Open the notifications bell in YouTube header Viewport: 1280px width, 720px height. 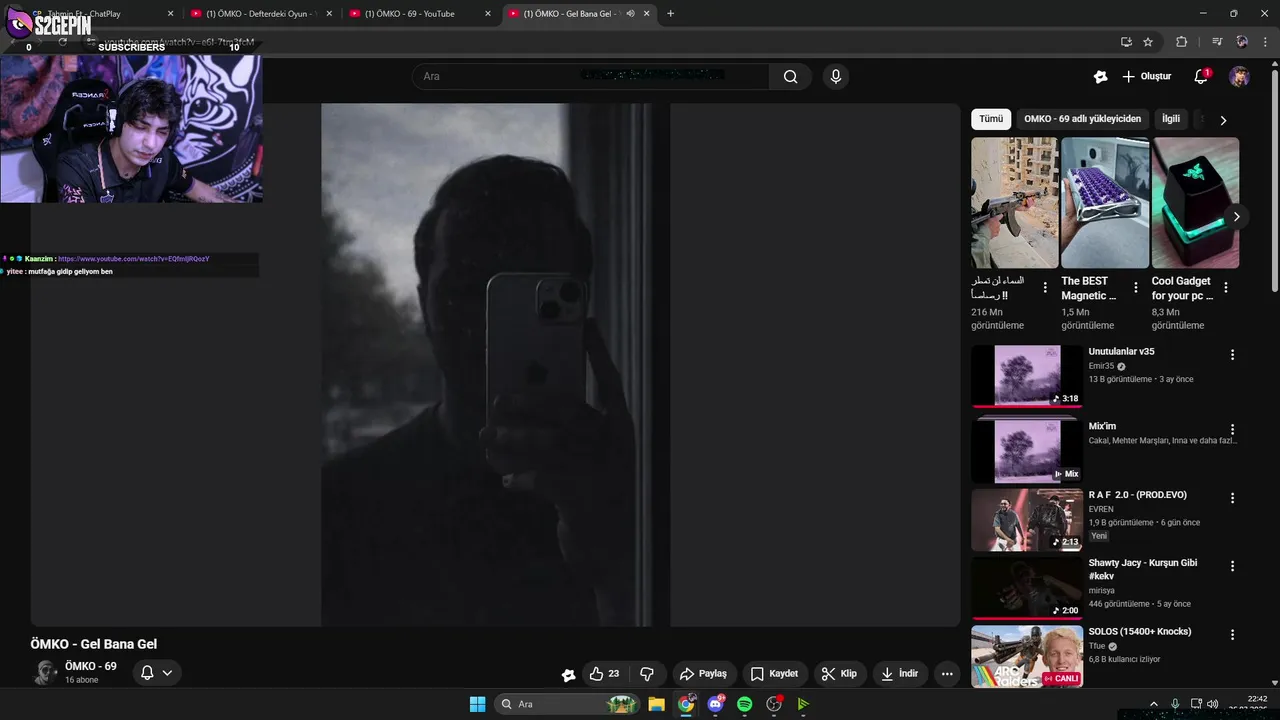coord(1202,76)
